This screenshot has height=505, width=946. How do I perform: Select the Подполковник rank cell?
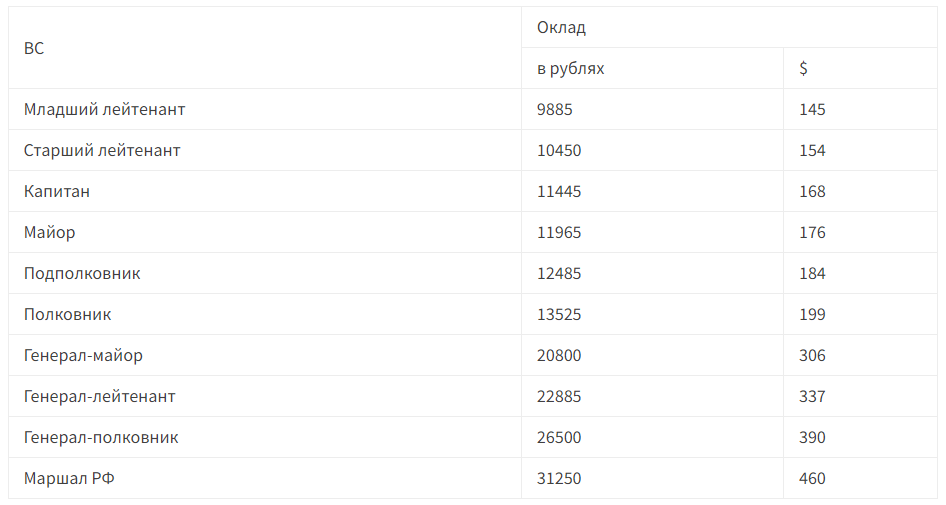[82, 274]
